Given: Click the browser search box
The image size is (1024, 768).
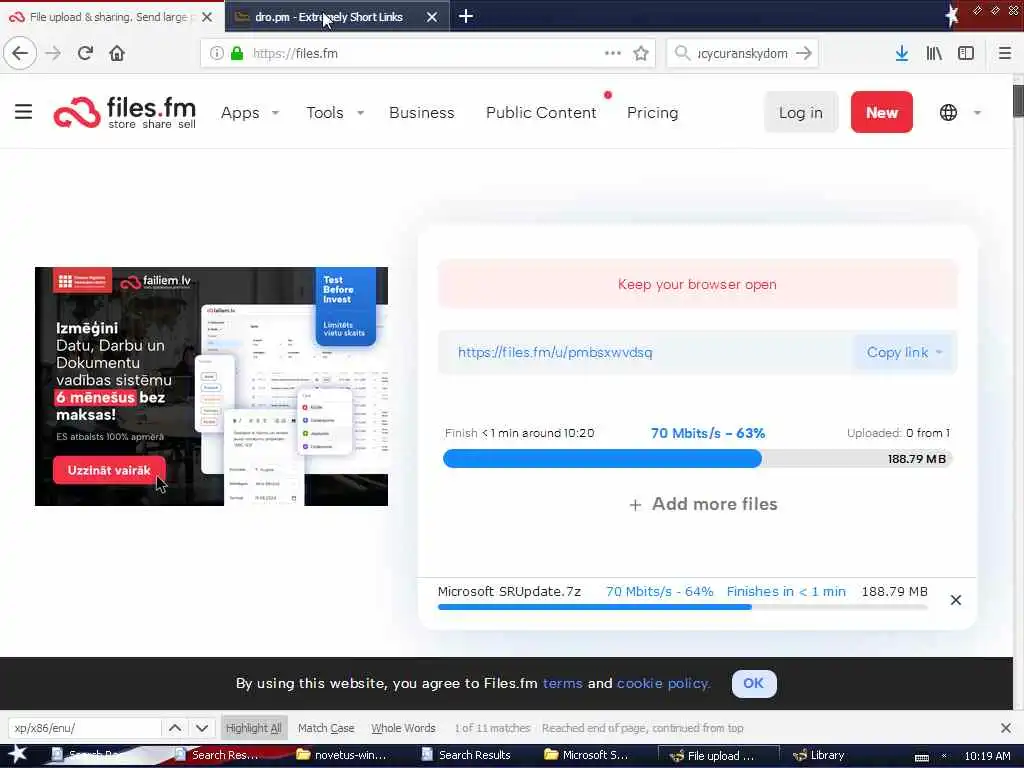Looking at the screenshot, I should 743,53.
